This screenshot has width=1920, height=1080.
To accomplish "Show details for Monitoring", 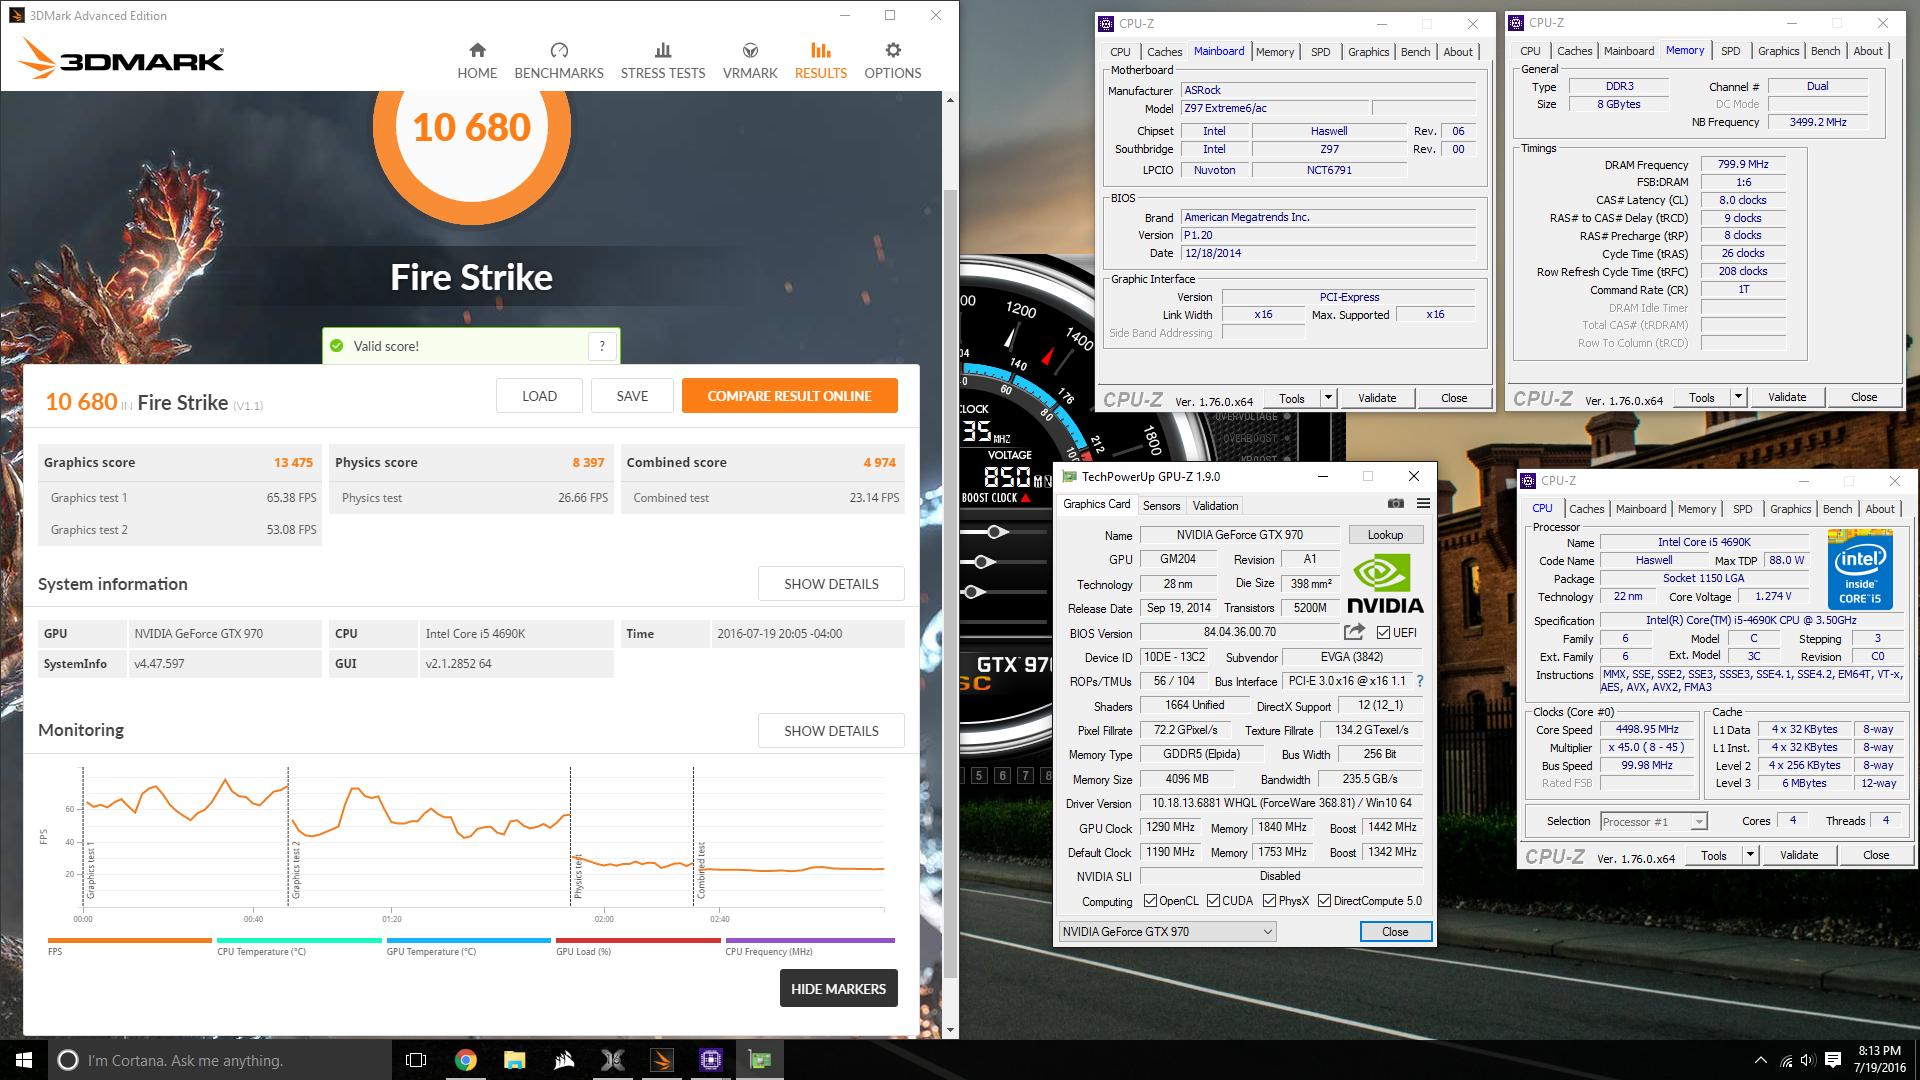I will point(831,731).
